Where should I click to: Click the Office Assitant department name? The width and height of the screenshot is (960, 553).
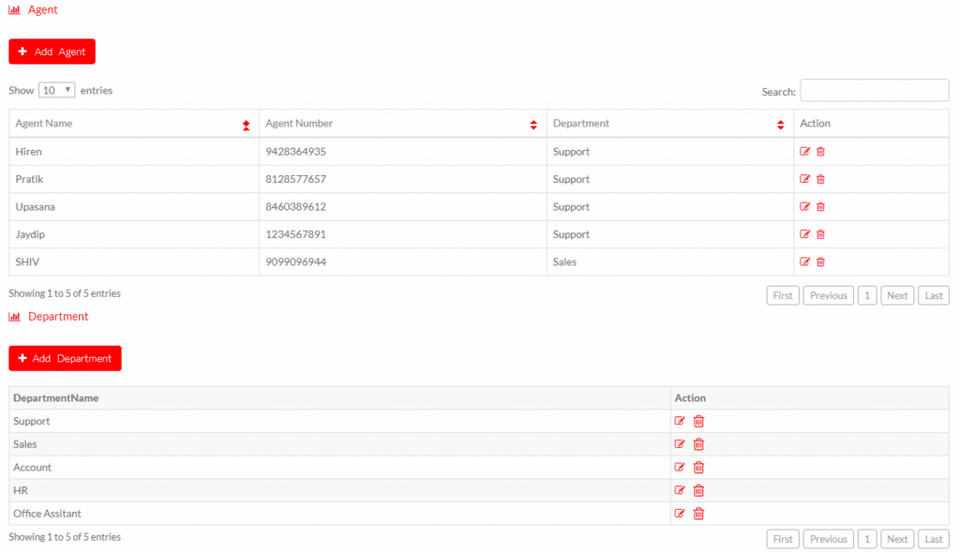(47, 513)
